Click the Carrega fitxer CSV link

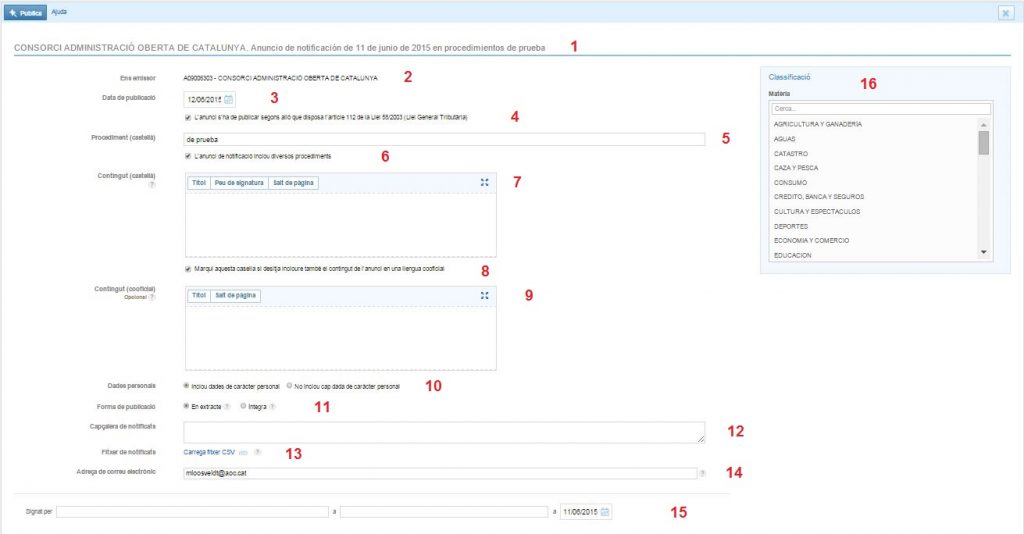point(209,452)
